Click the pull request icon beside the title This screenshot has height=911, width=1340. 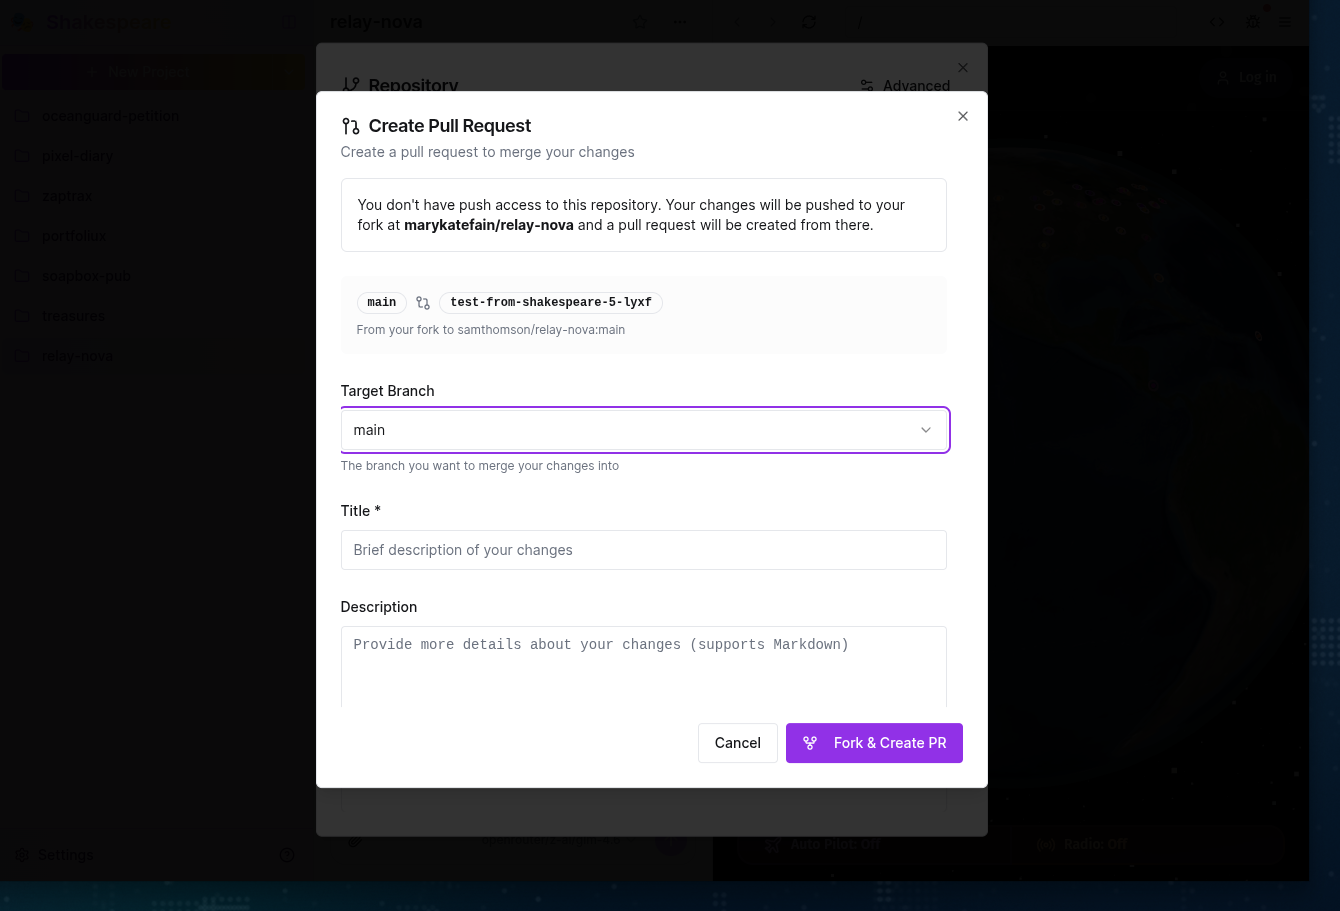(350, 126)
